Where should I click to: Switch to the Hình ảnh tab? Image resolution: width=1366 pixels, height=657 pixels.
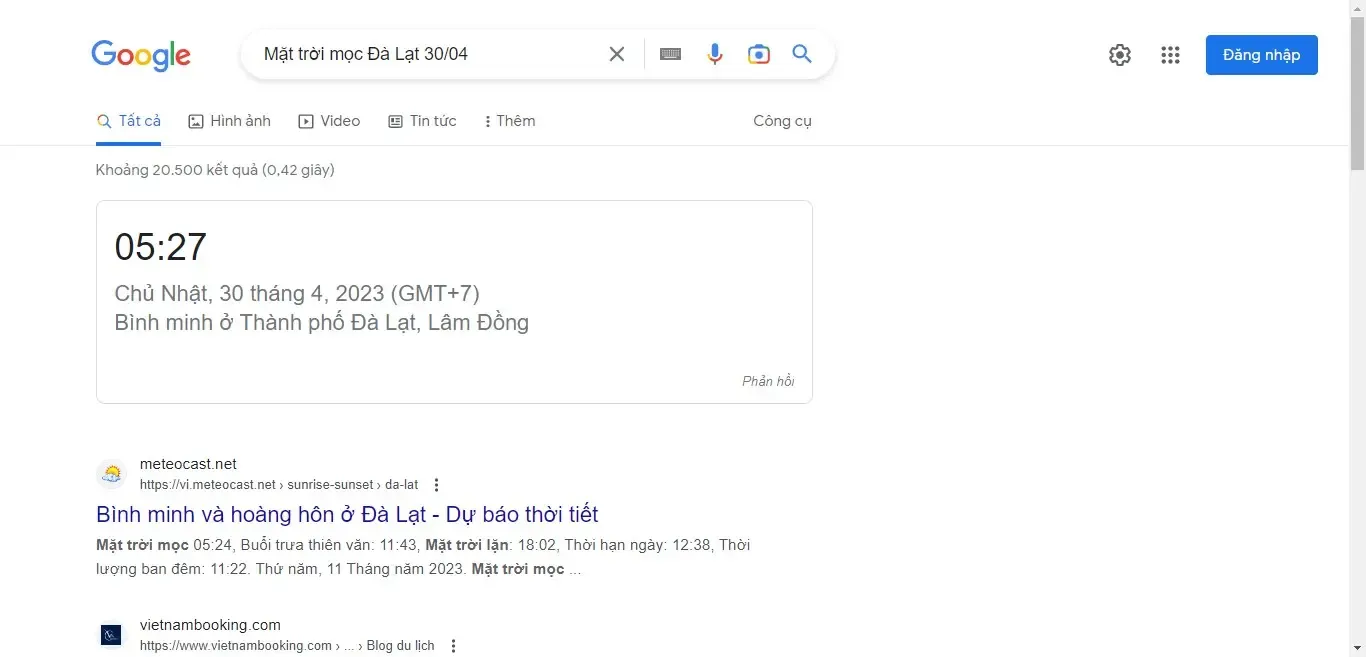click(229, 120)
